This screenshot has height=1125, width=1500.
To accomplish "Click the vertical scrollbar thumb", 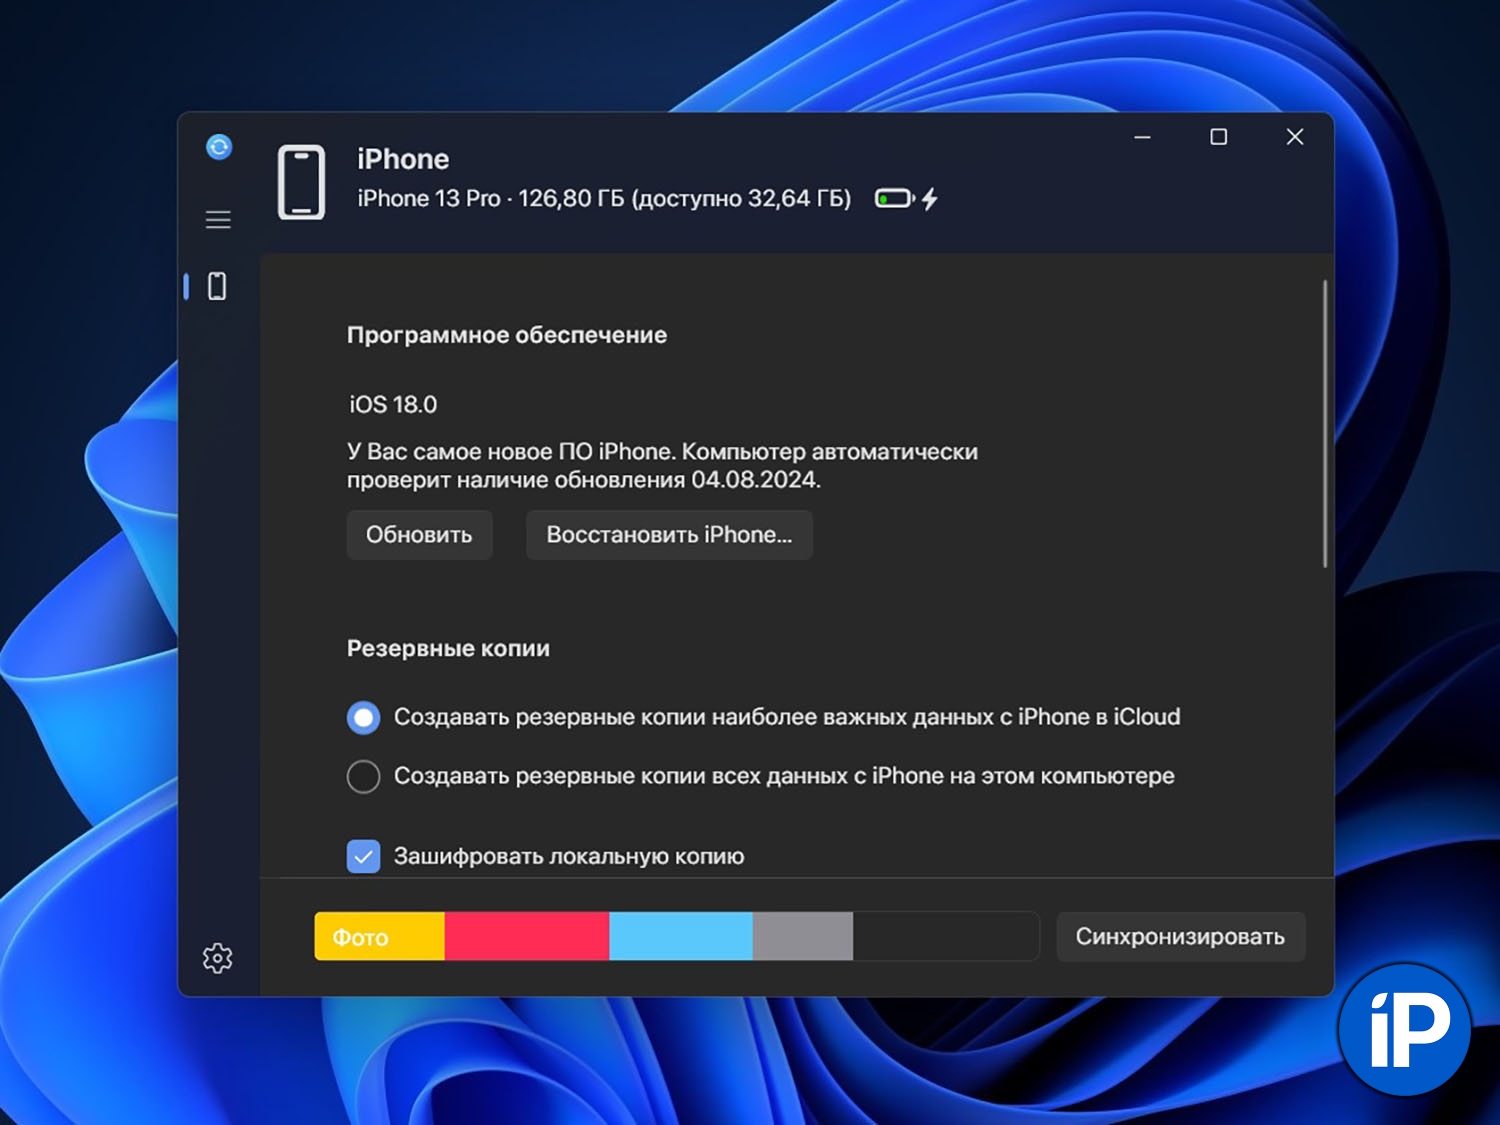I will (1325, 424).
